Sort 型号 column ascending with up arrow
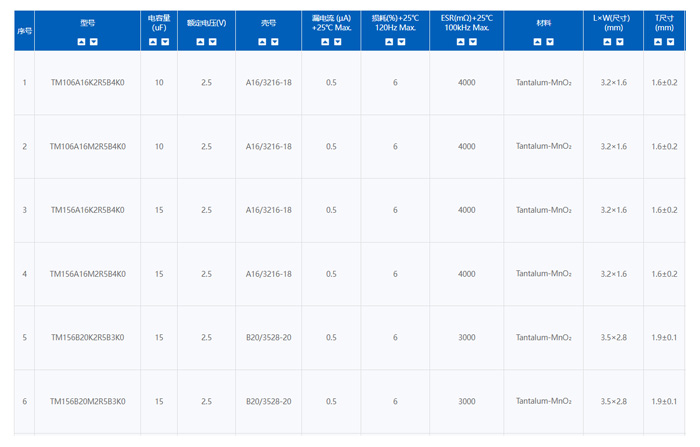This screenshot has height=447, width=700. tap(81, 42)
